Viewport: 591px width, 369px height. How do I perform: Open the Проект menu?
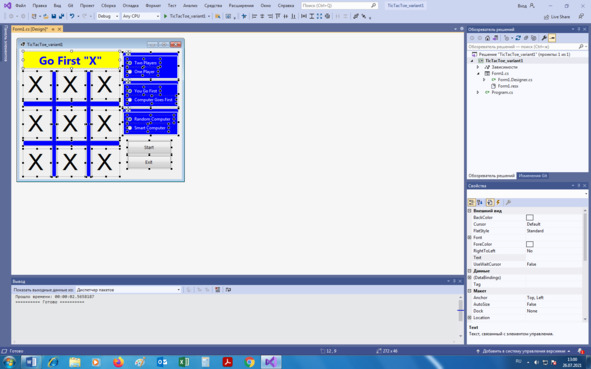(87, 6)
